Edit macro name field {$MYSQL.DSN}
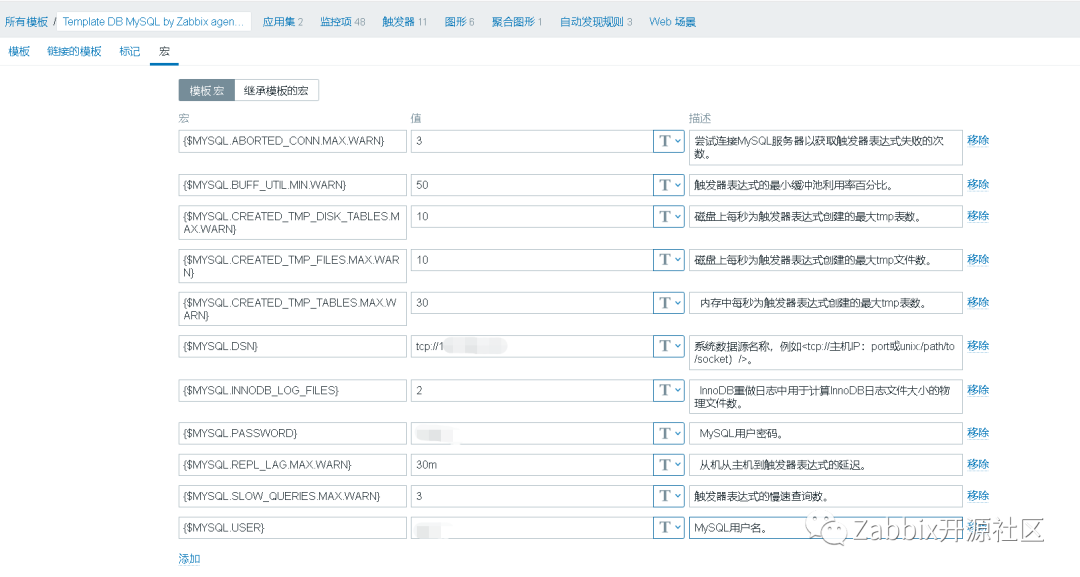This screenshot has height=577, width=1080. pos(292,346)
